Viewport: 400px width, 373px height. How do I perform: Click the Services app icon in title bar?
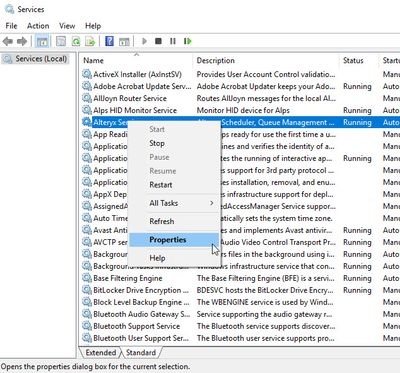[9, 9]
